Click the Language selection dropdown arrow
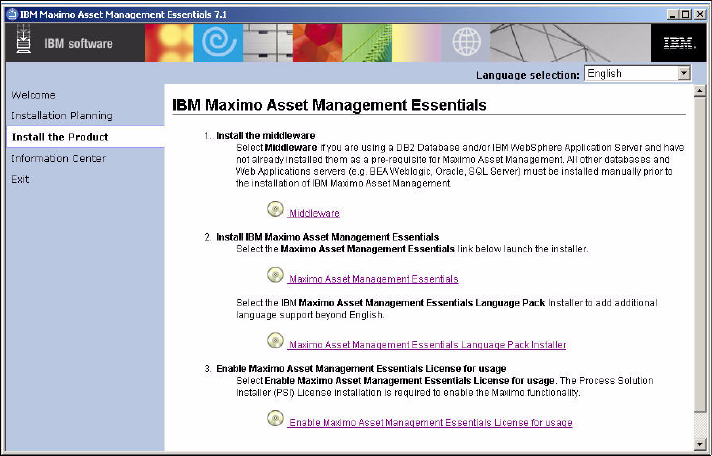Viewport: 712px width, 456px height. pos(683,74)
